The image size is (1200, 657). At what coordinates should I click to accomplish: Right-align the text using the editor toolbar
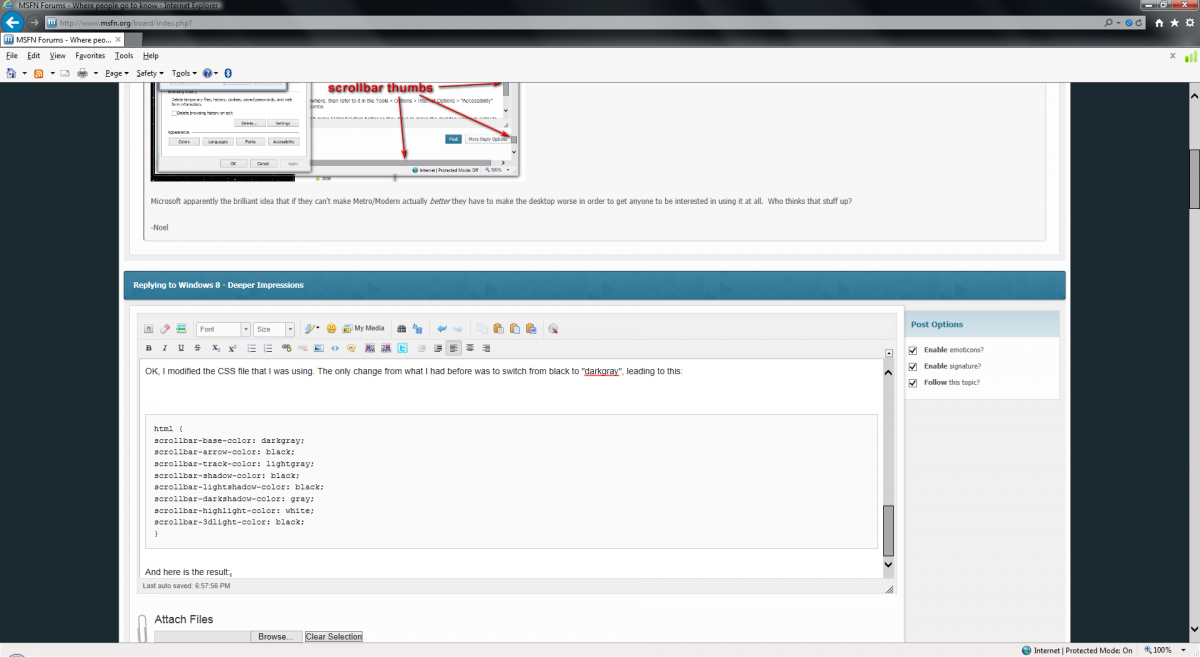point(486,348)
